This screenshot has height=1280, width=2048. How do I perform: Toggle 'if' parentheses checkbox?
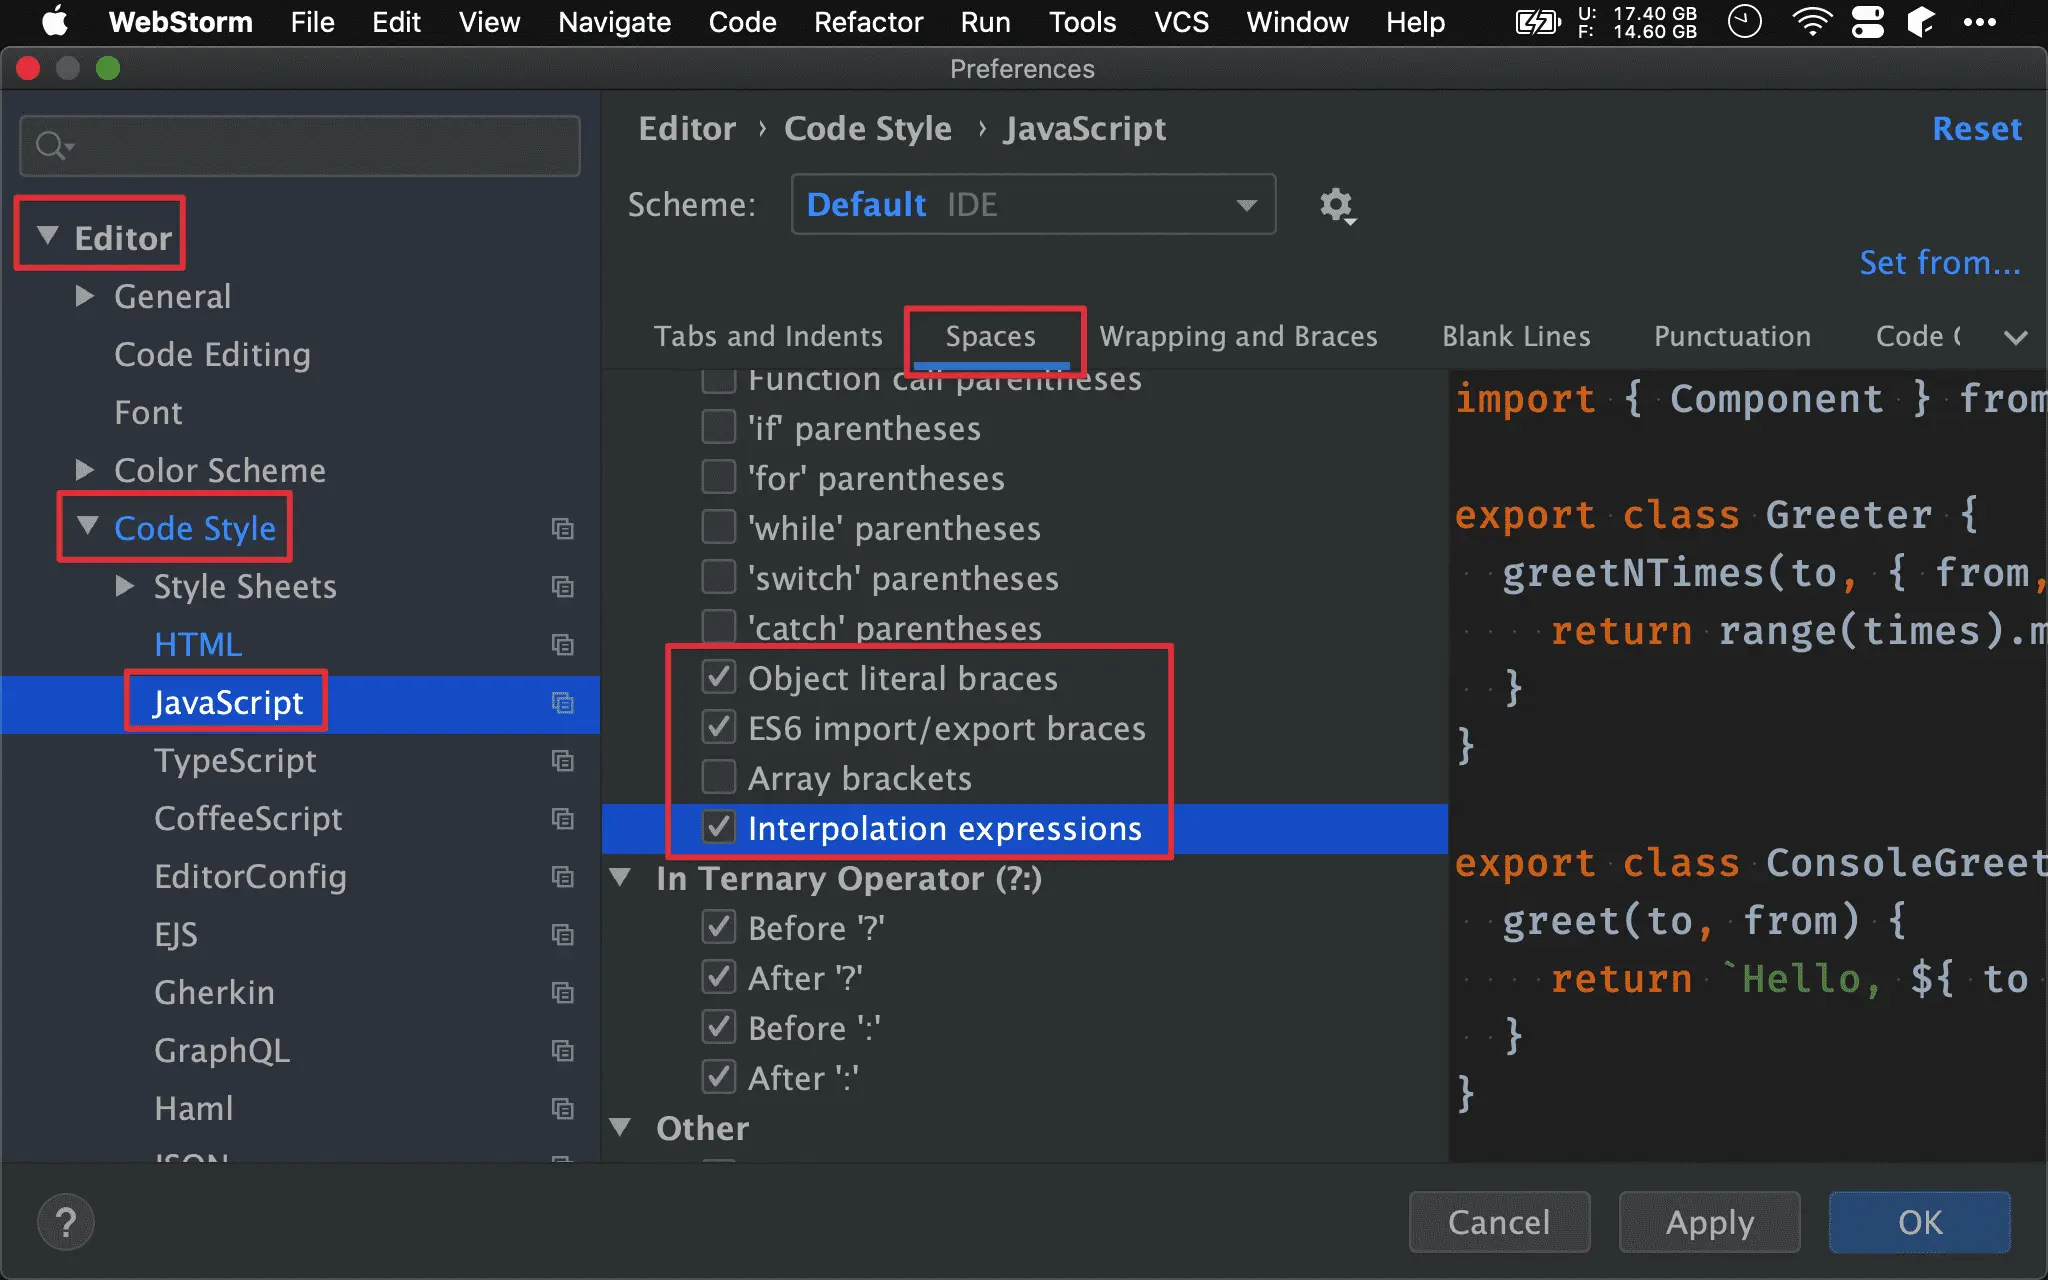coord(719,428)
